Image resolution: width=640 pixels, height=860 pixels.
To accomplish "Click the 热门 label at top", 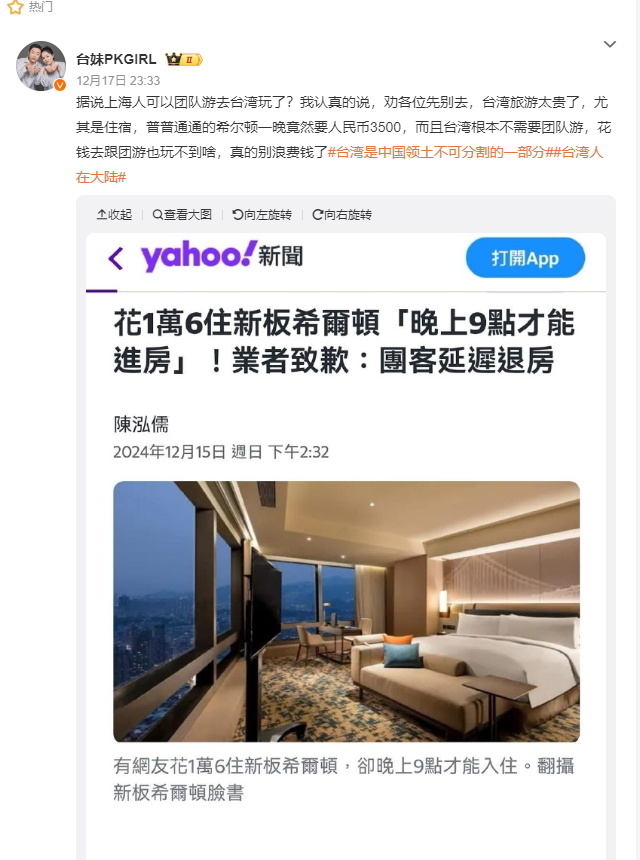I will tap(41, 7).
